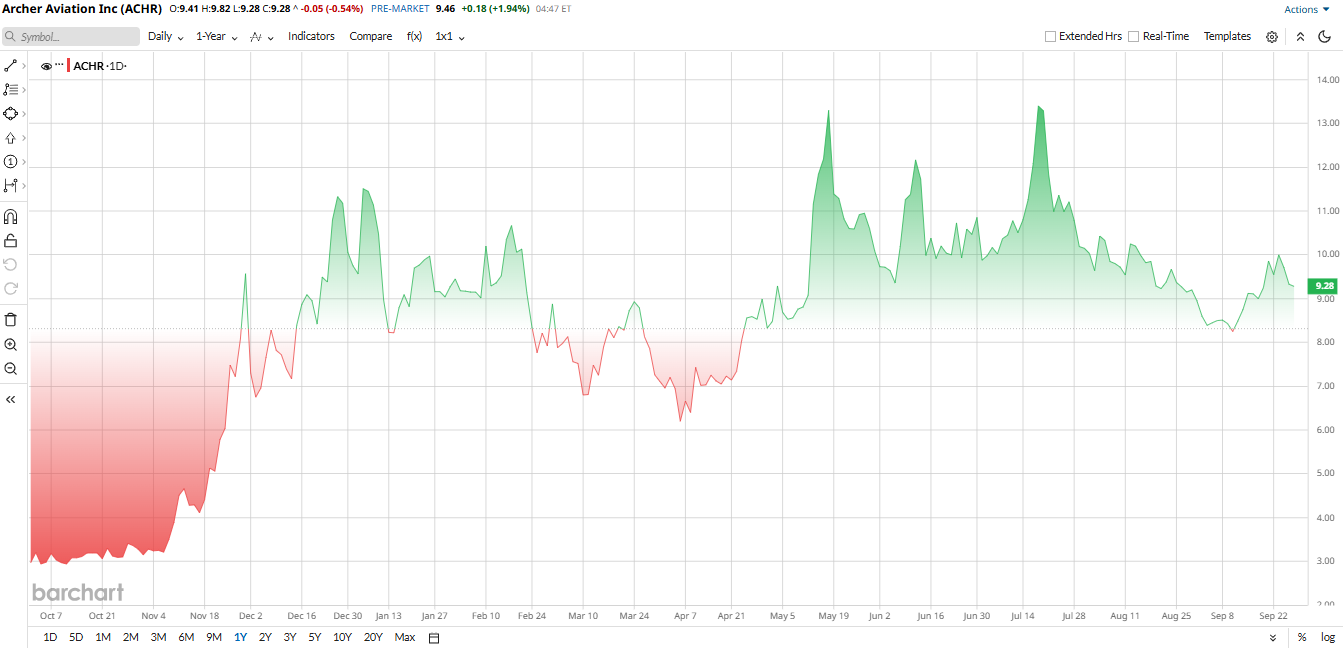This screenshot has width=1343, height=648.
Task: Pick the numbered annotation tool
Action: (x=11, y=161)
